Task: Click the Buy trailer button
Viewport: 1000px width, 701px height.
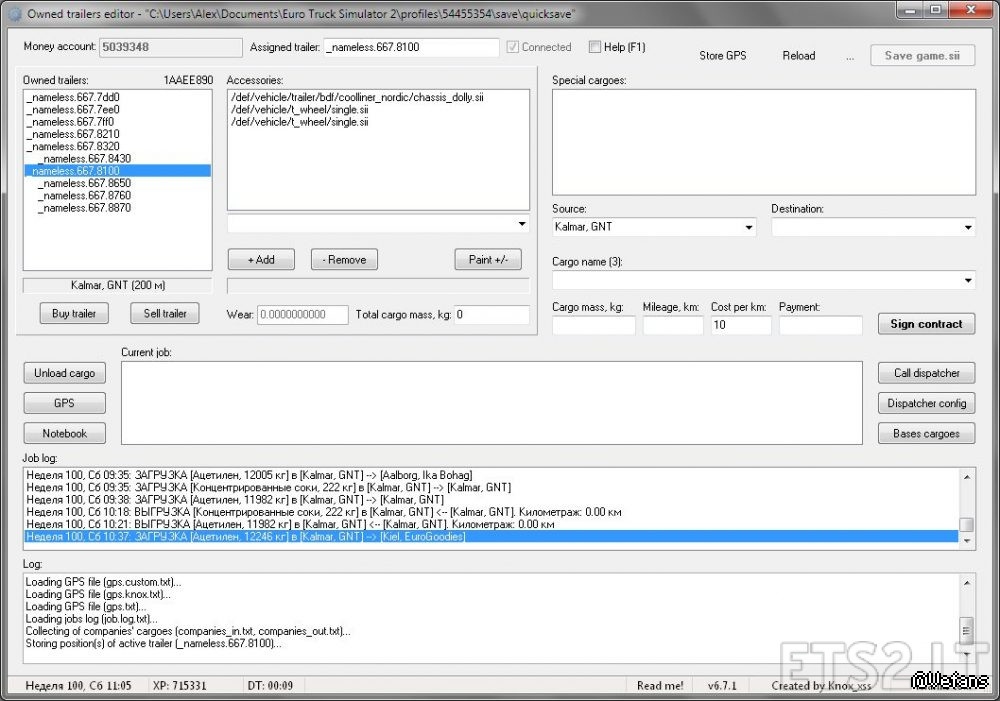Action: tap(74, 313)
